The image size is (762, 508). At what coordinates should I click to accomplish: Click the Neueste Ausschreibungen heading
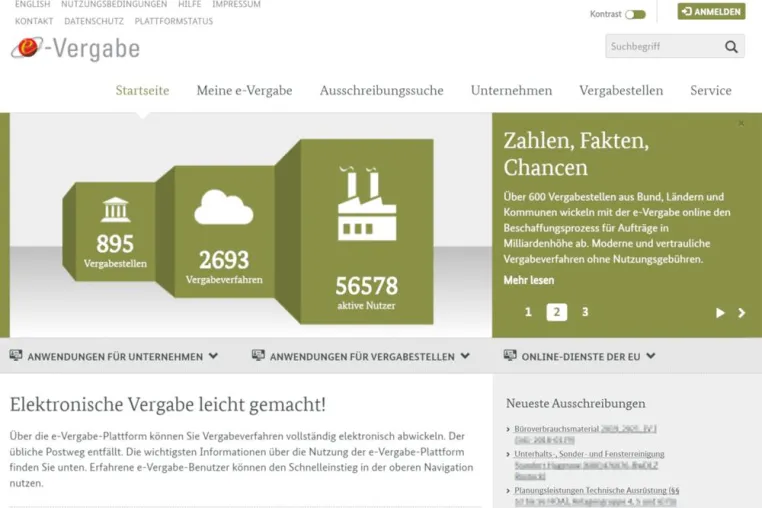point(576,403)
